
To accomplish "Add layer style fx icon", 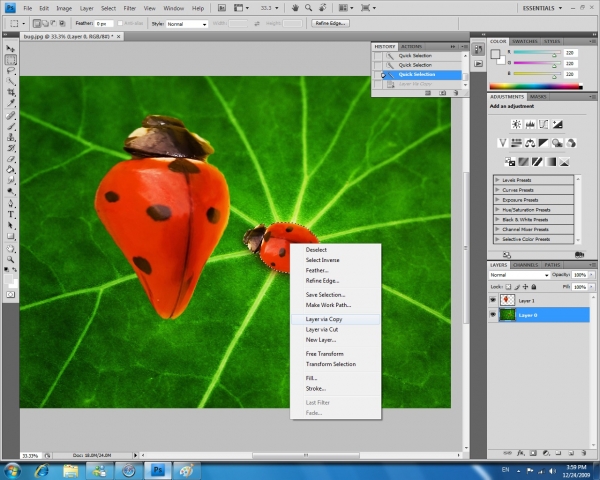I will coord(520,453).
